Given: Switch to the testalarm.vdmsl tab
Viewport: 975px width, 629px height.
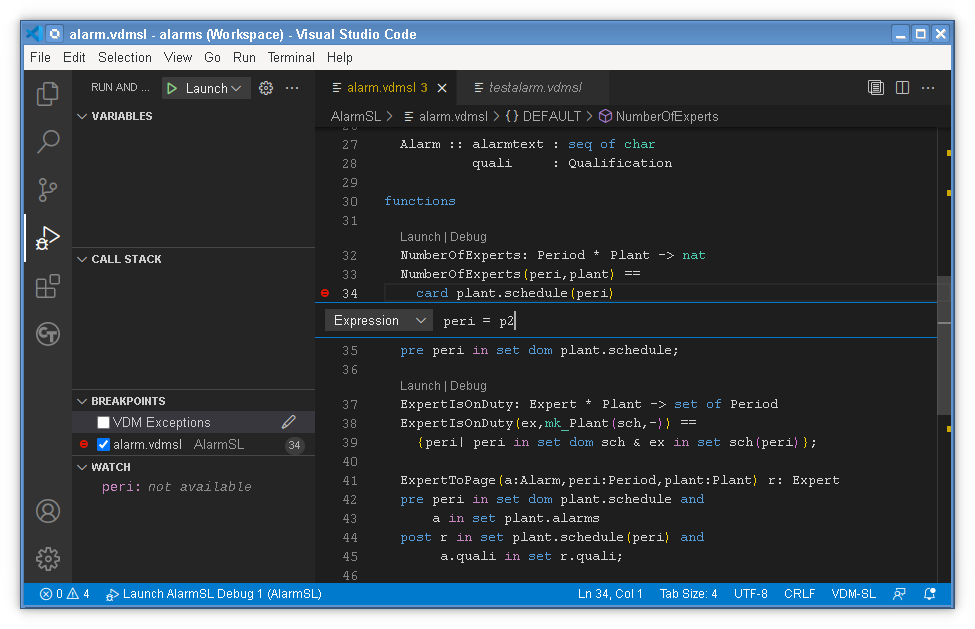Looking at the screenshot, I should [534, 88].
